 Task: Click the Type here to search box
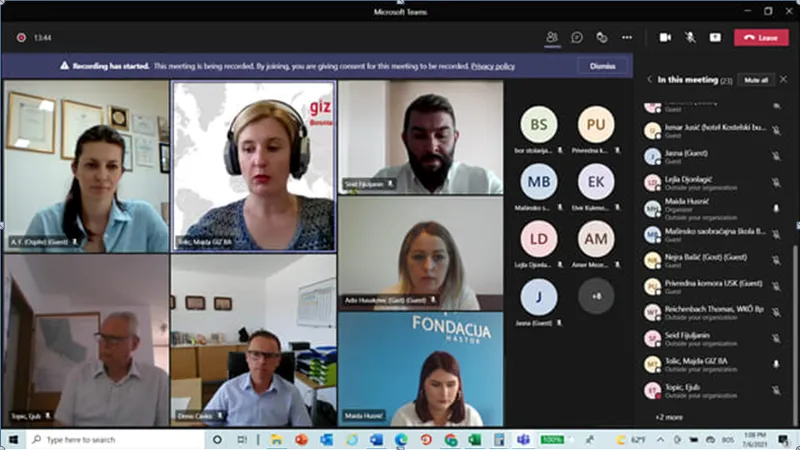coord(115,439)
